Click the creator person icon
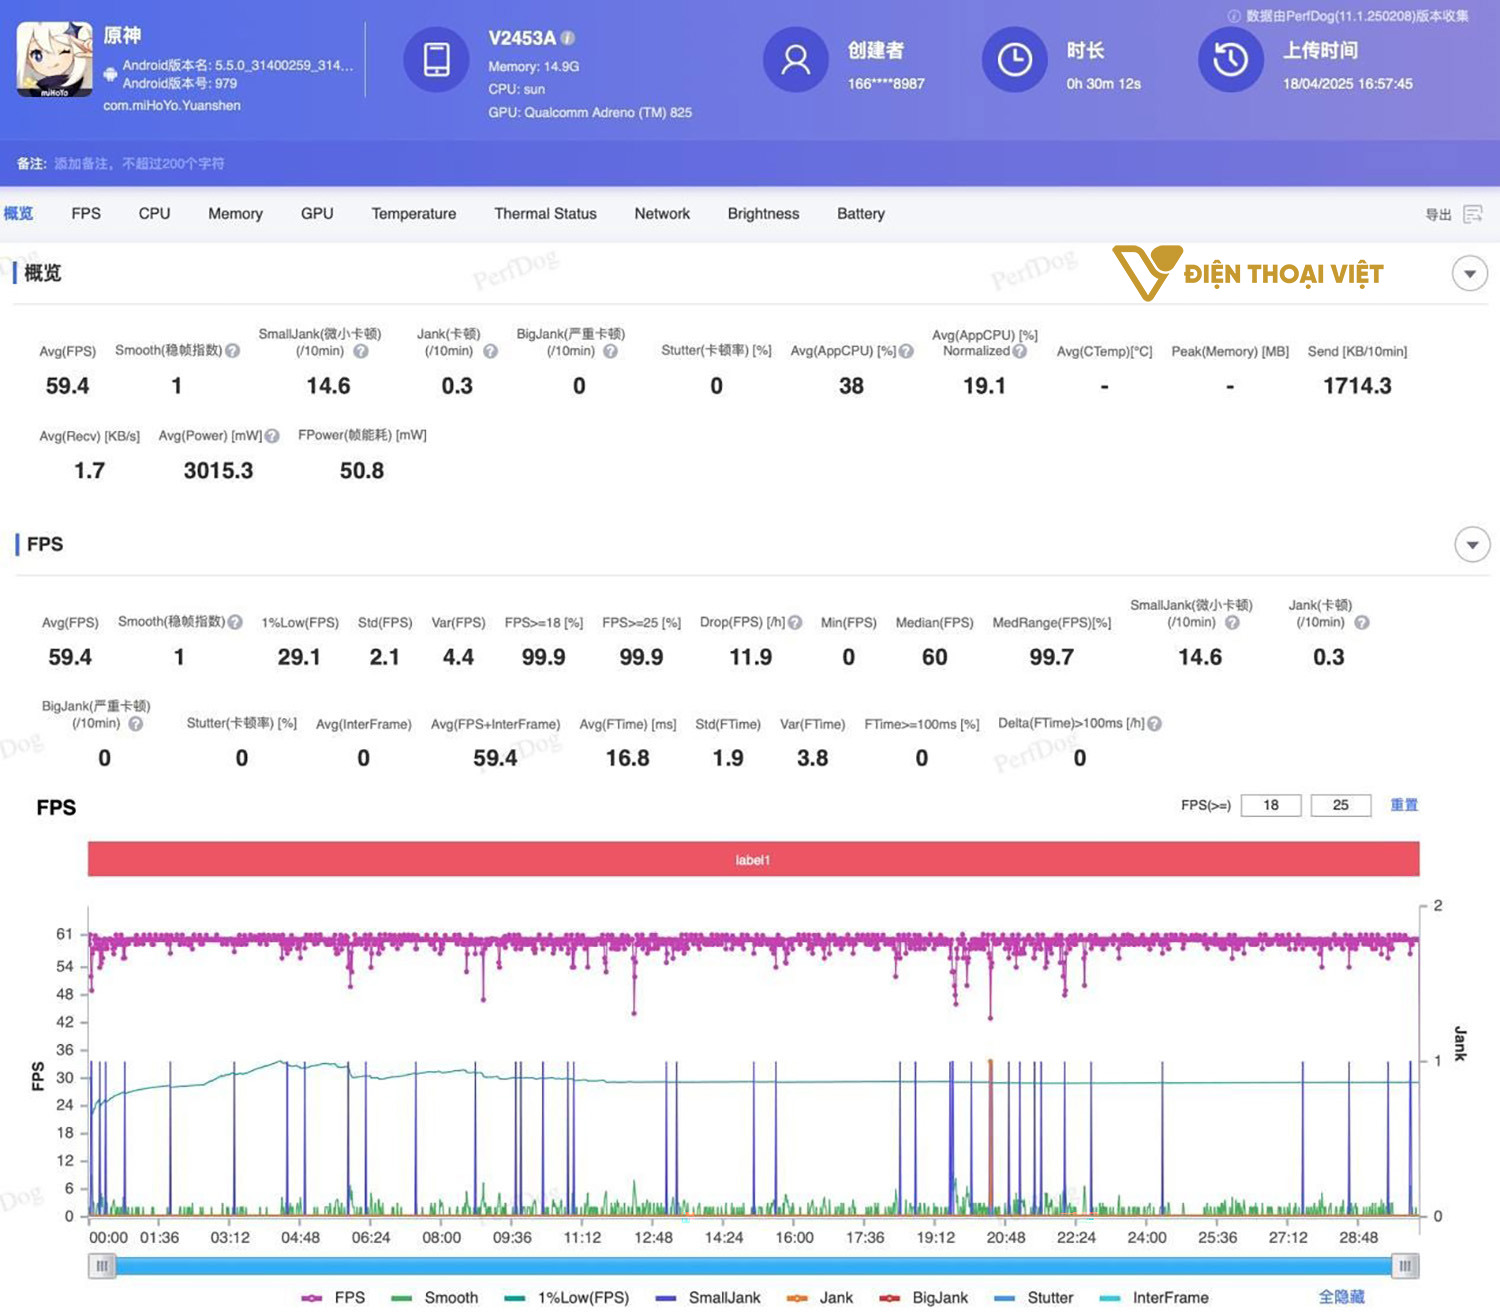 (795, 60)
